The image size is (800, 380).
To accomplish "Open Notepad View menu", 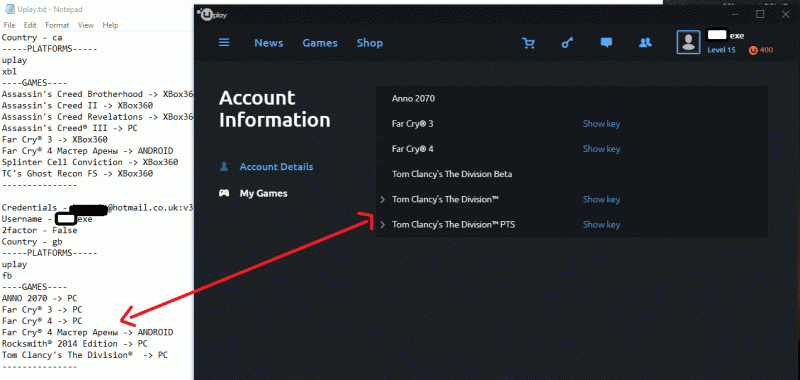I will tap(86, 25).
